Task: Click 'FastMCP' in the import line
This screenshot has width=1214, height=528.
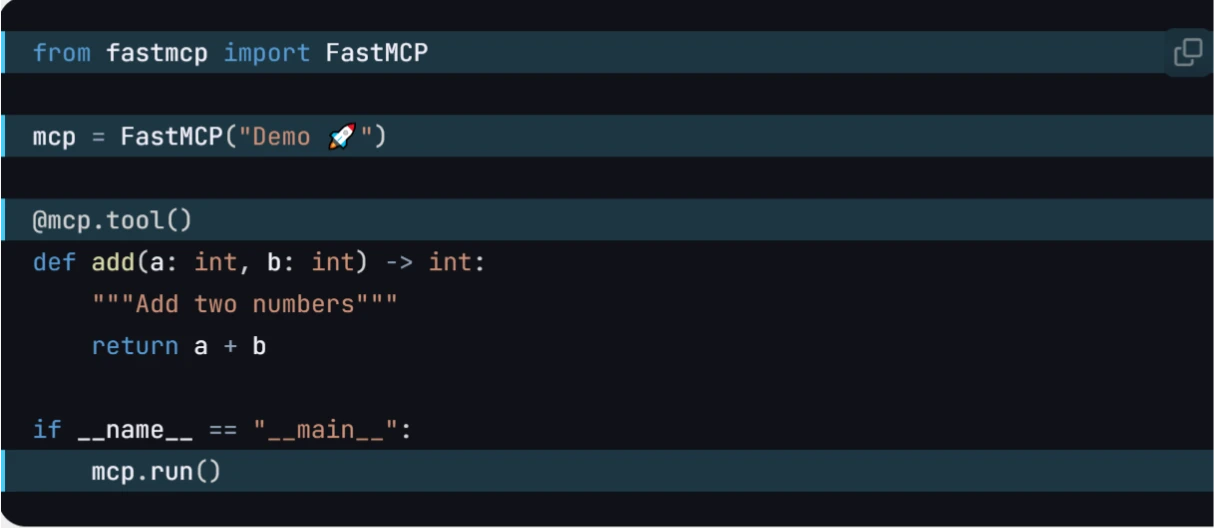Action: [x=376, y=53]
